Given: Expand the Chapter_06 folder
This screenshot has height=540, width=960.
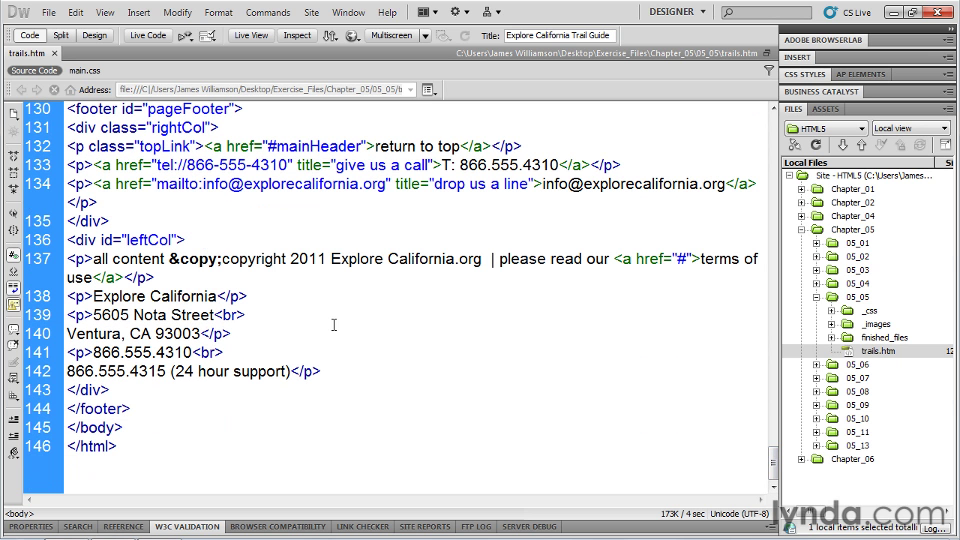Looking at the screenshot, I should pos(801,459).
